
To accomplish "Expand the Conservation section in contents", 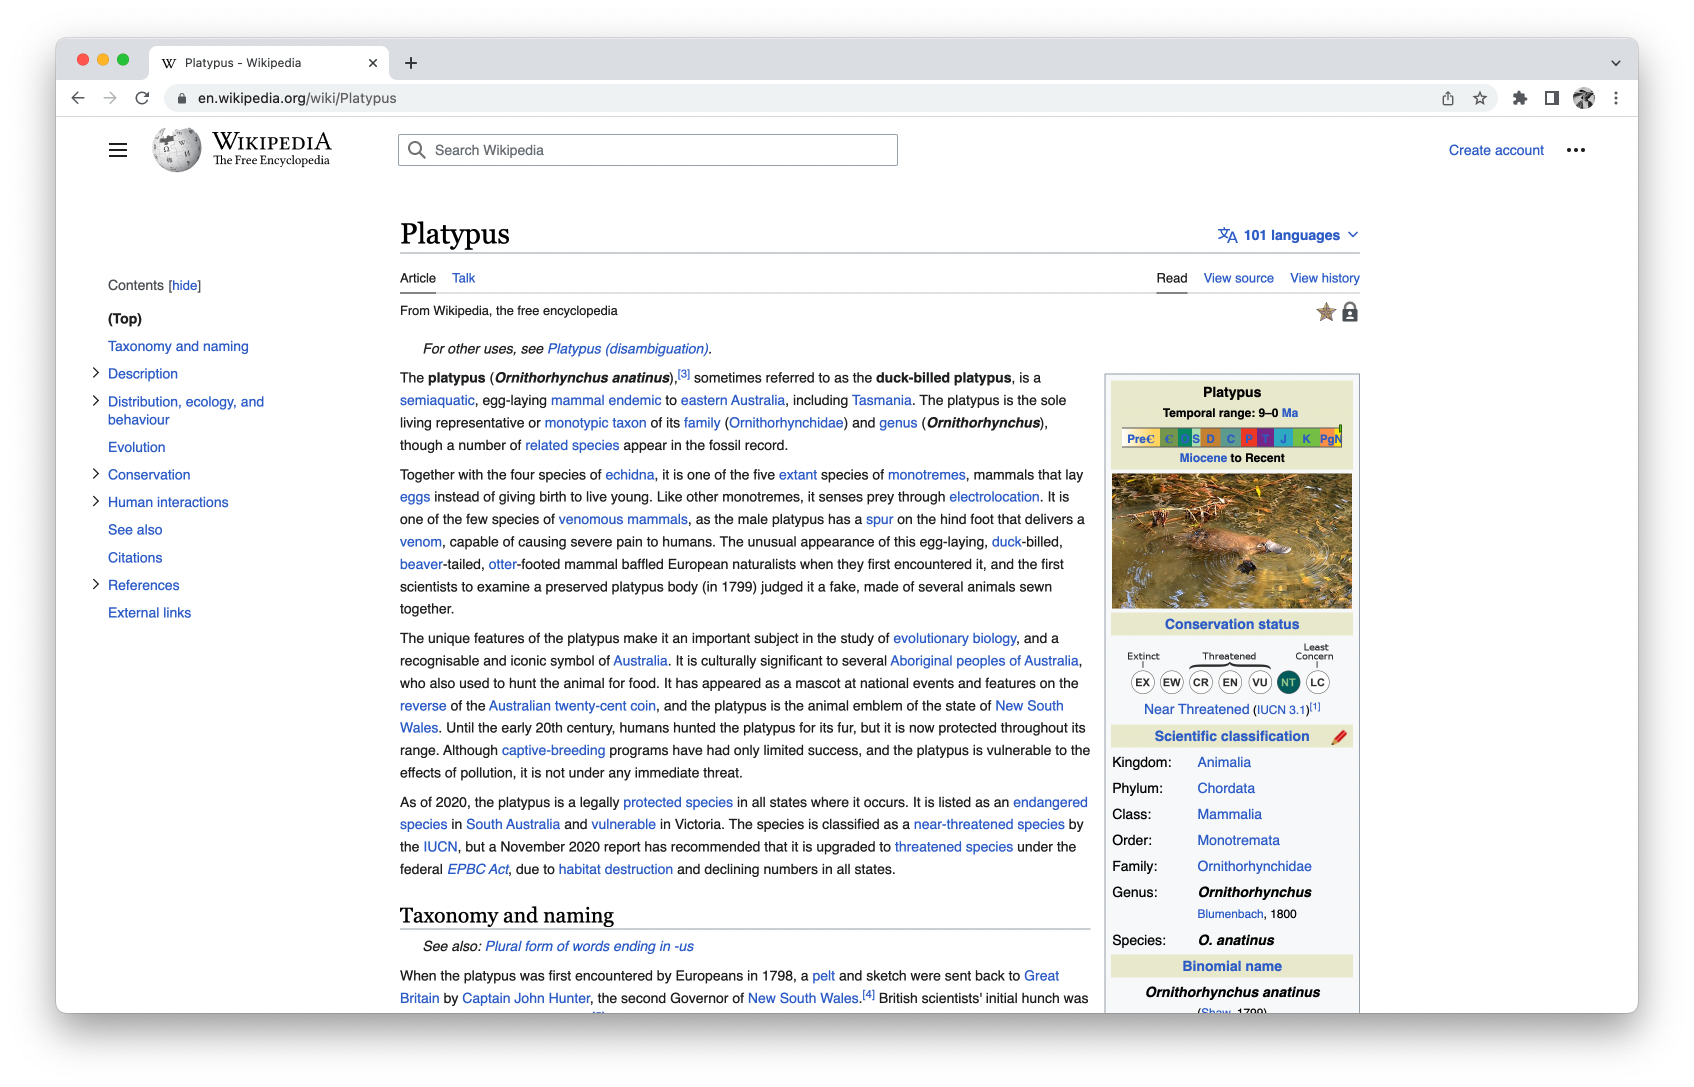I will point(95,474).
